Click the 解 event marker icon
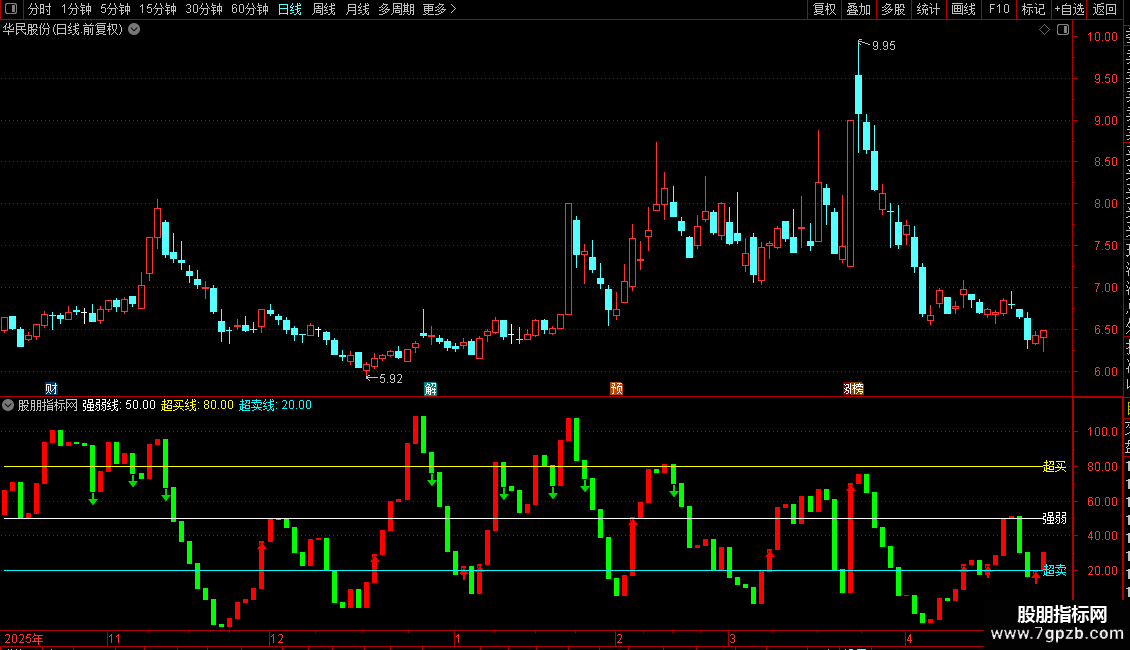Viewport: 1130px width, 650px height. (x=430, y=389)
